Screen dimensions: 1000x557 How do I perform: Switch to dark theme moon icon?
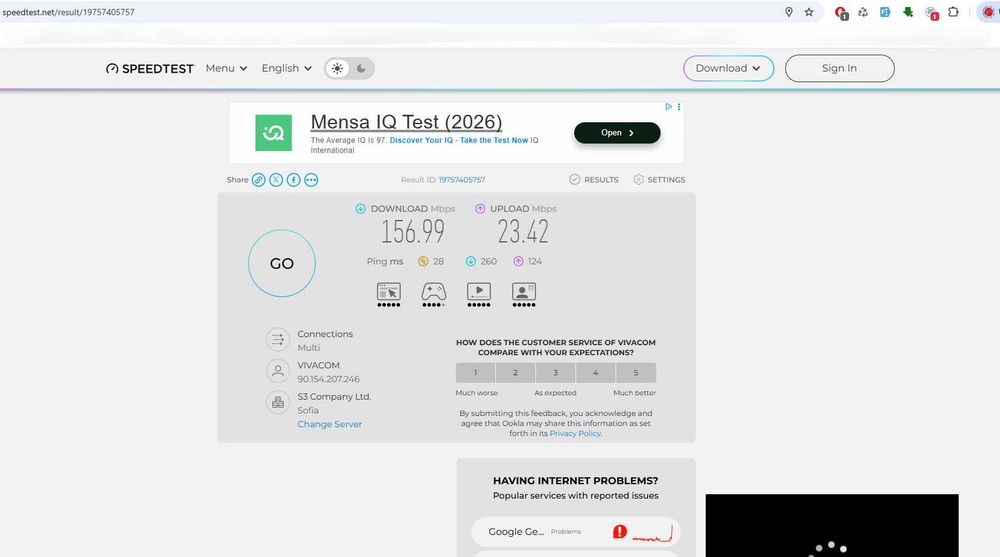tap(361, 68)
